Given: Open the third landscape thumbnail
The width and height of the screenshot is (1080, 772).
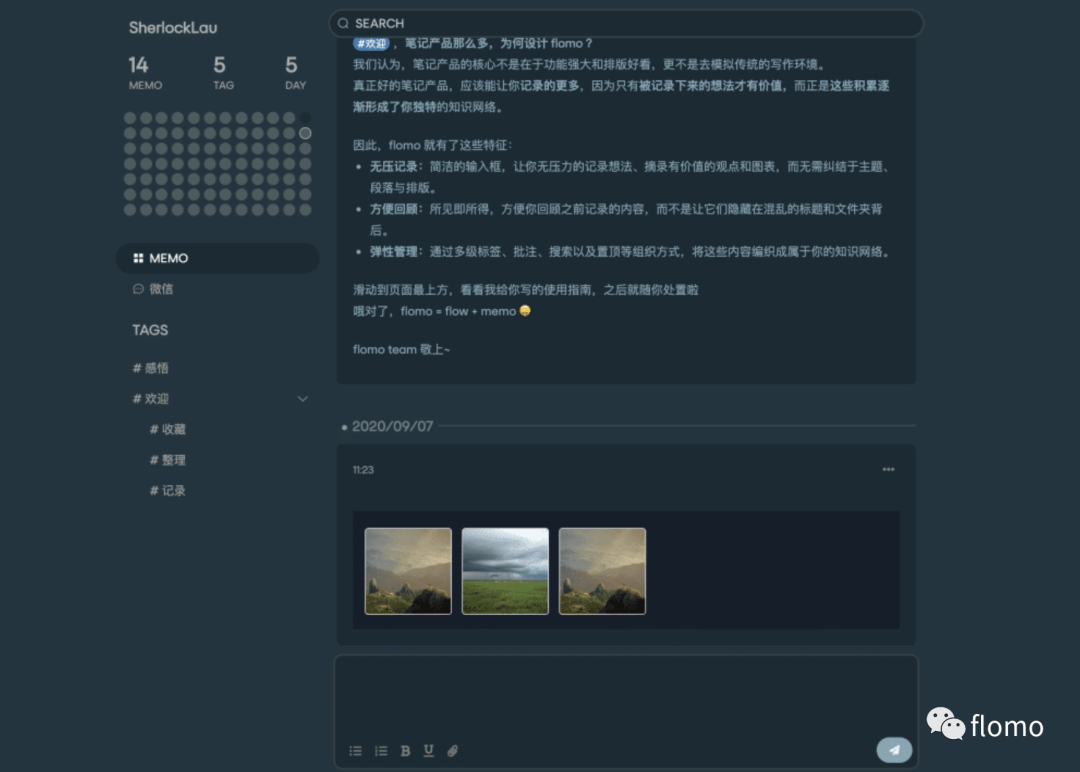Looking at the screenshot, I should click(603, 571).
